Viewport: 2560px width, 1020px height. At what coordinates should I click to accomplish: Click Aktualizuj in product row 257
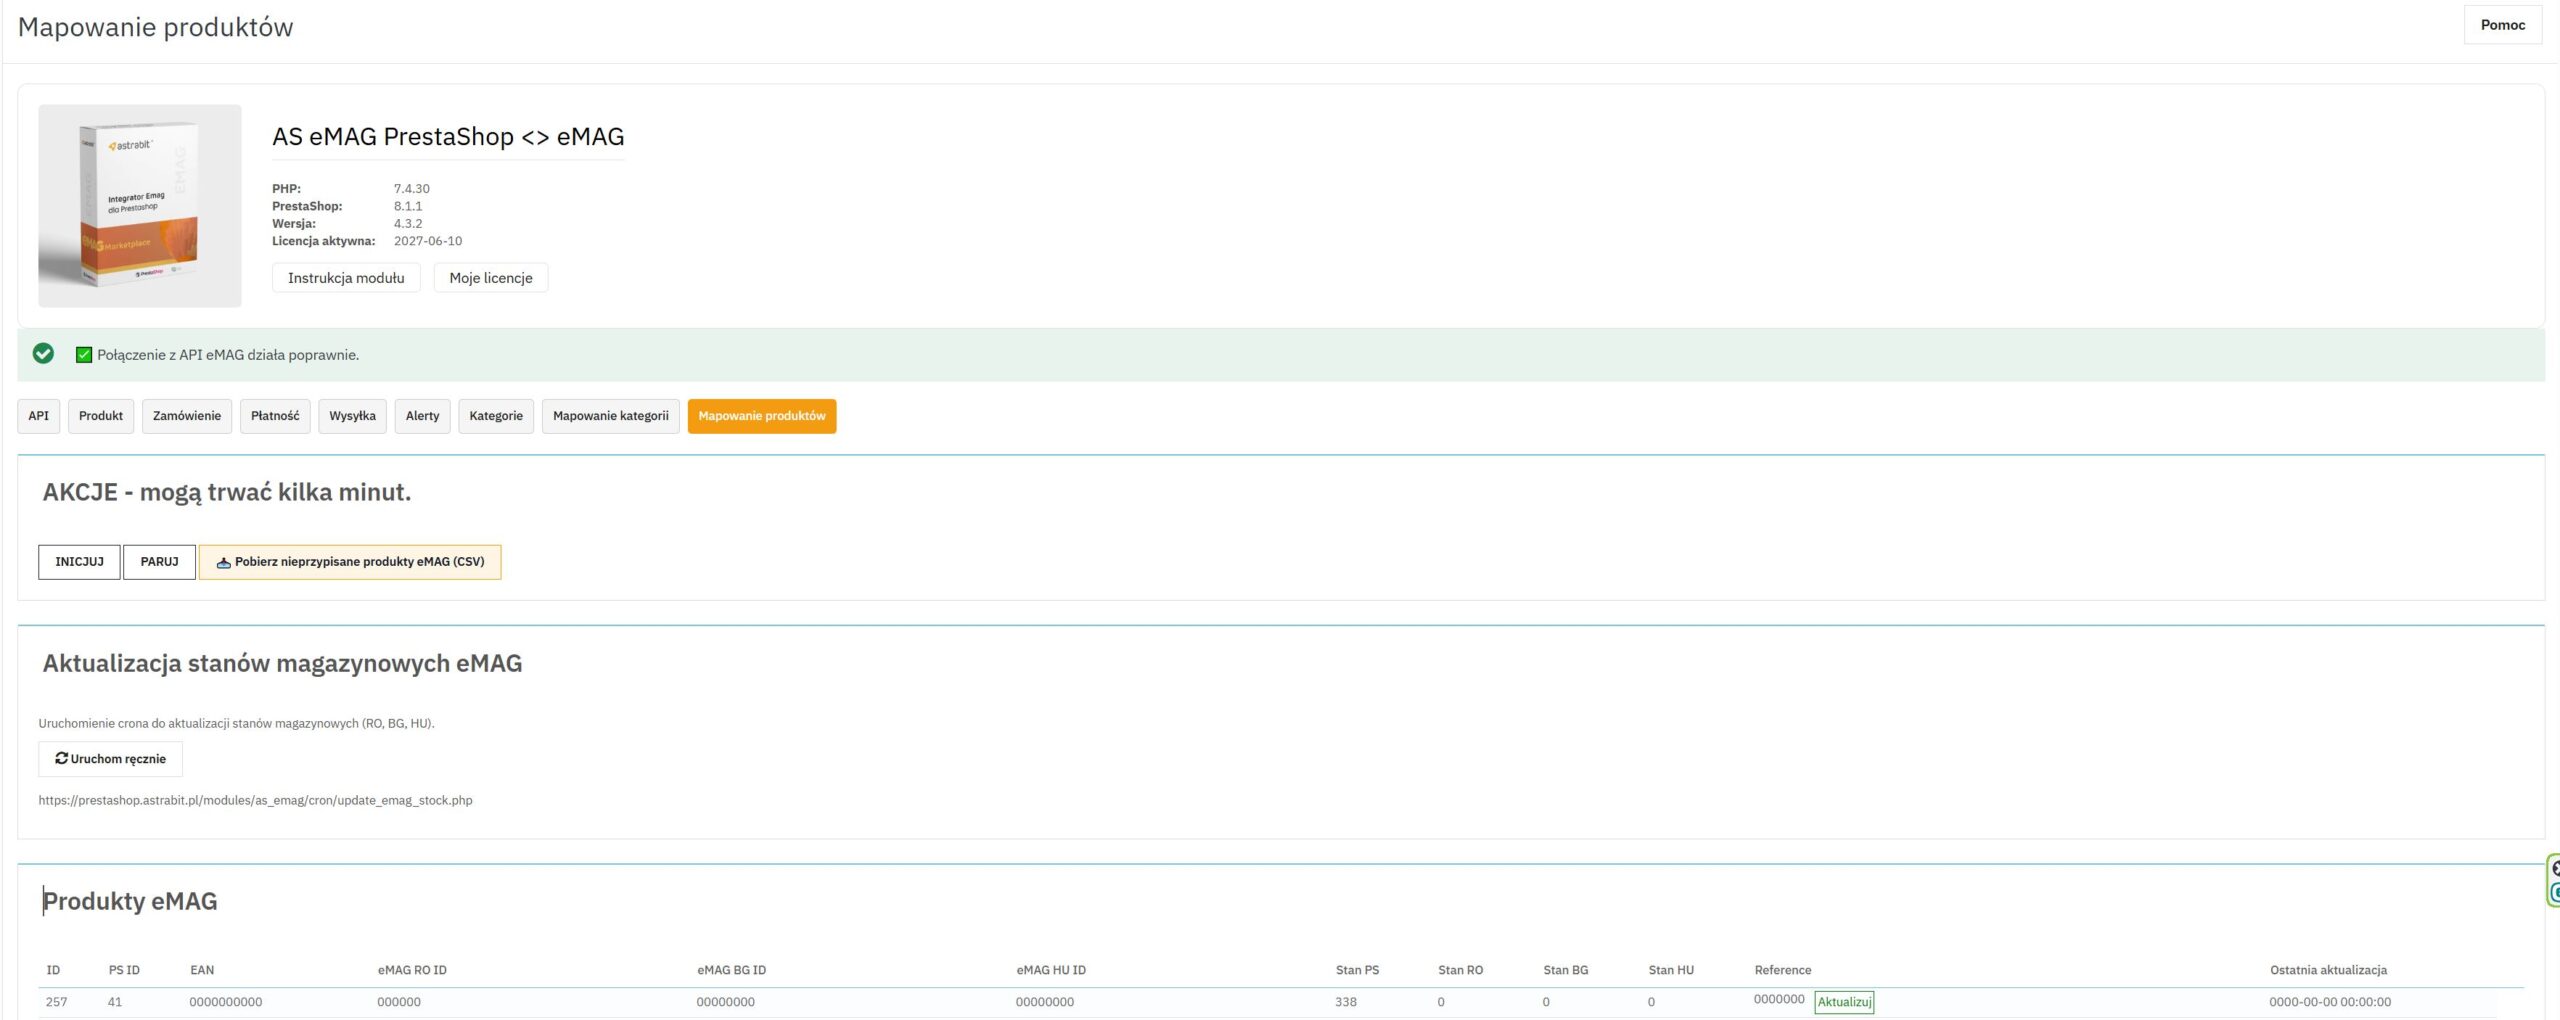click(x=1844, y=1002)
